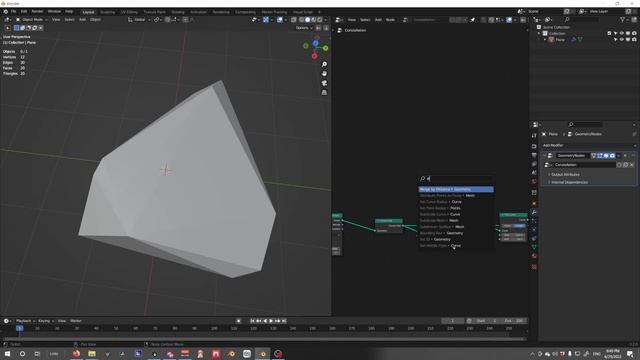The height and width of the screenshot is (360, 640).
Task: Expand Internal Dependencies panel
Action: coord(569,182)
